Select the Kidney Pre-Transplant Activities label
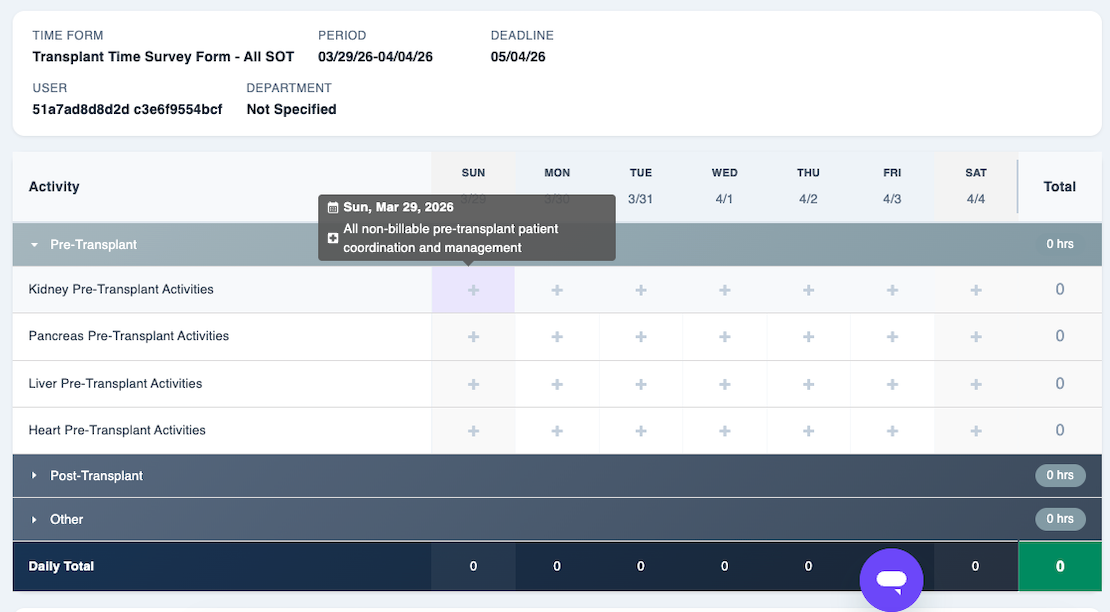 121,289
